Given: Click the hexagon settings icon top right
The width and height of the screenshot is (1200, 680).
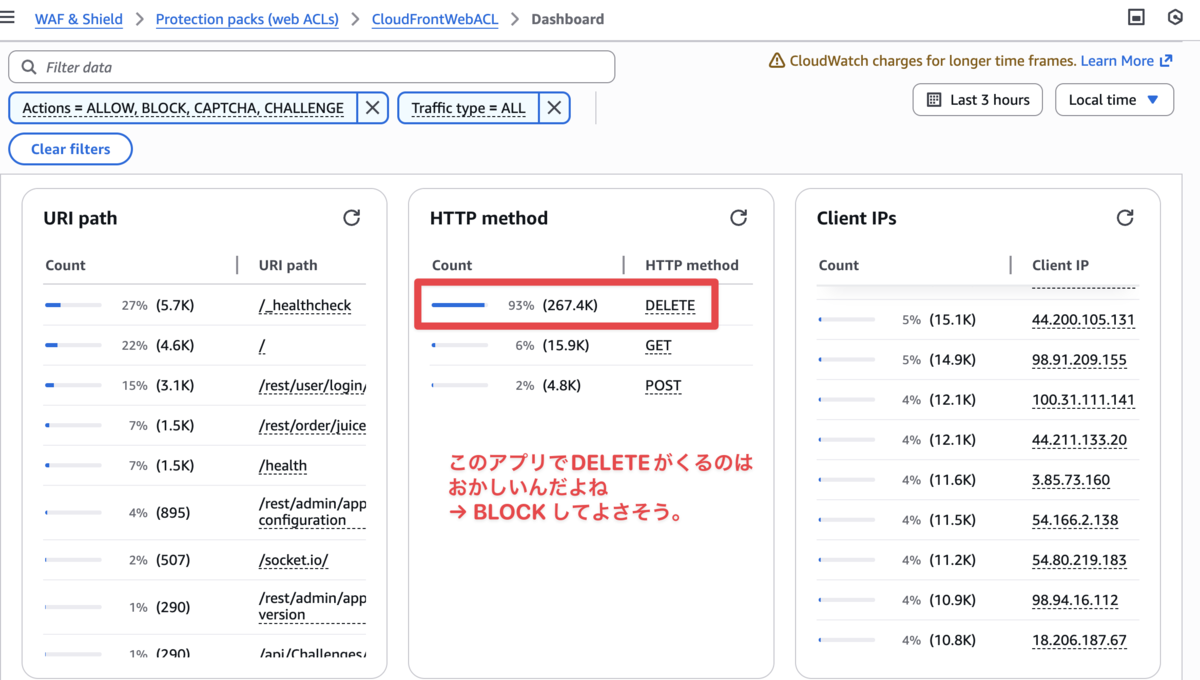Looking at the screenshot, I should (x=1176, y=18).
